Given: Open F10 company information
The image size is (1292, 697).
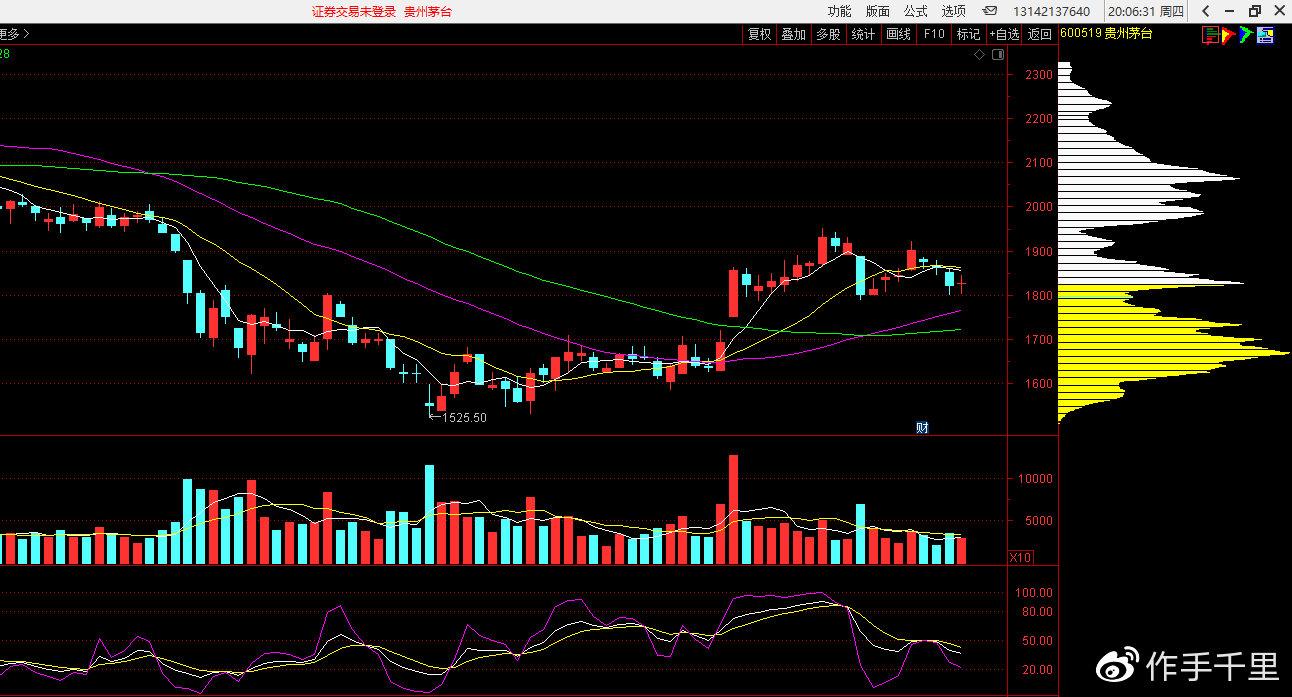Looking at the screenshot, I should pos(933,34).
